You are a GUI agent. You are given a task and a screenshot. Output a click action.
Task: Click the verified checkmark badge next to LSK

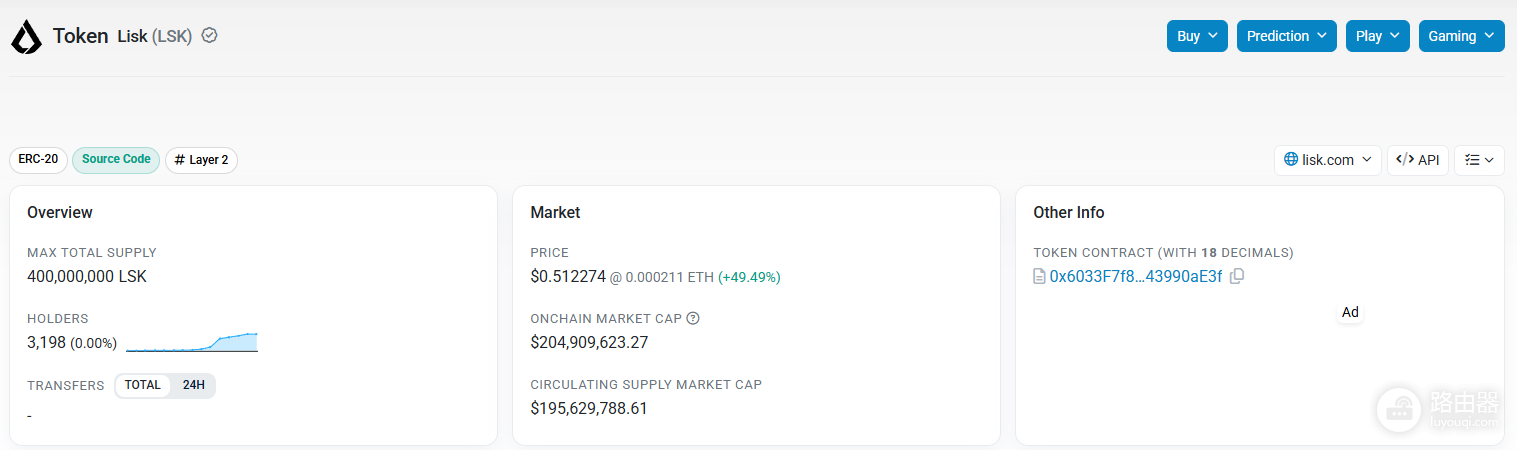209,35
